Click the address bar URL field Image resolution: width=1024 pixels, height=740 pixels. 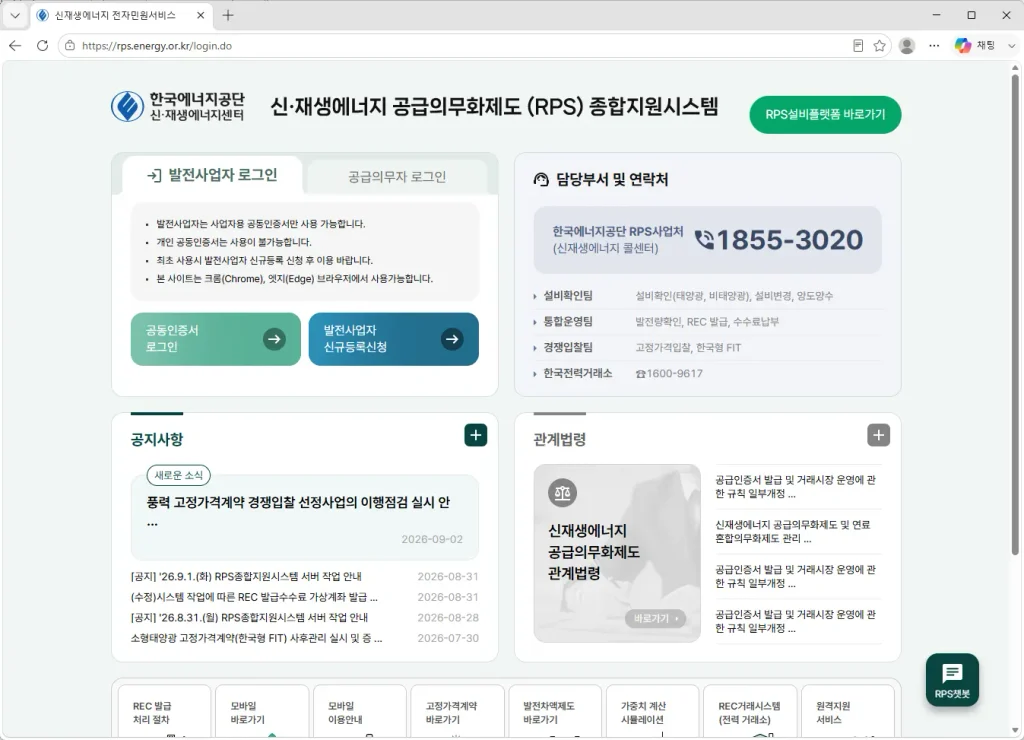(x=457, y=46)
